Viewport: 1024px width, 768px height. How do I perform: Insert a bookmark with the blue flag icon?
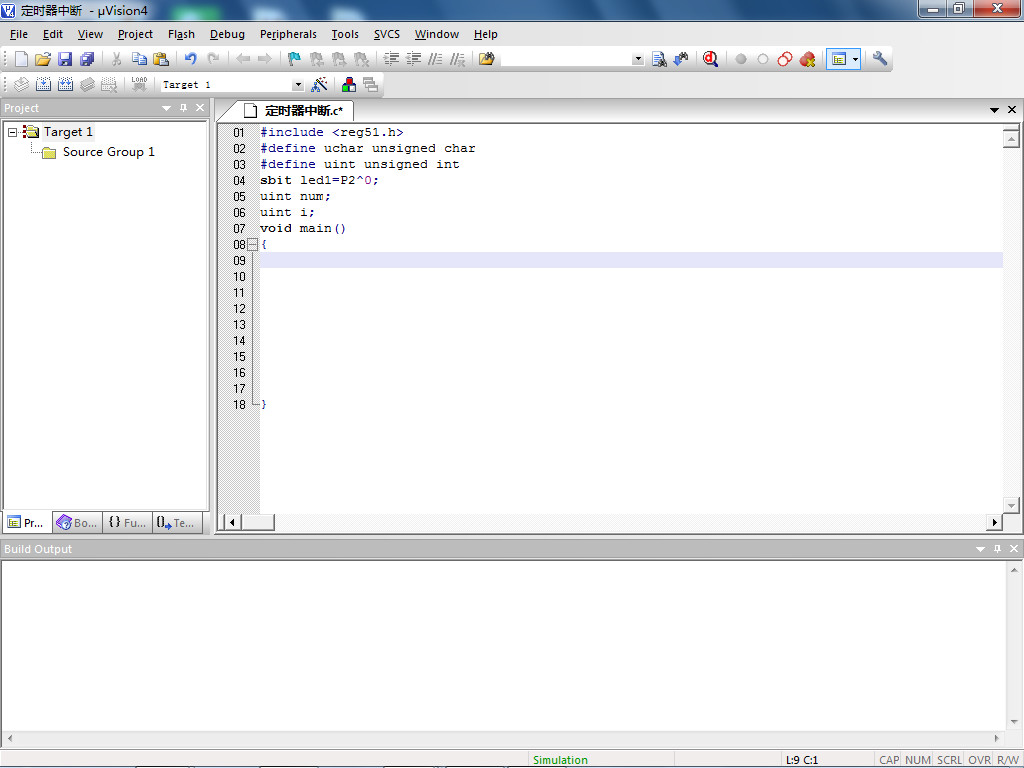[295, 59]
